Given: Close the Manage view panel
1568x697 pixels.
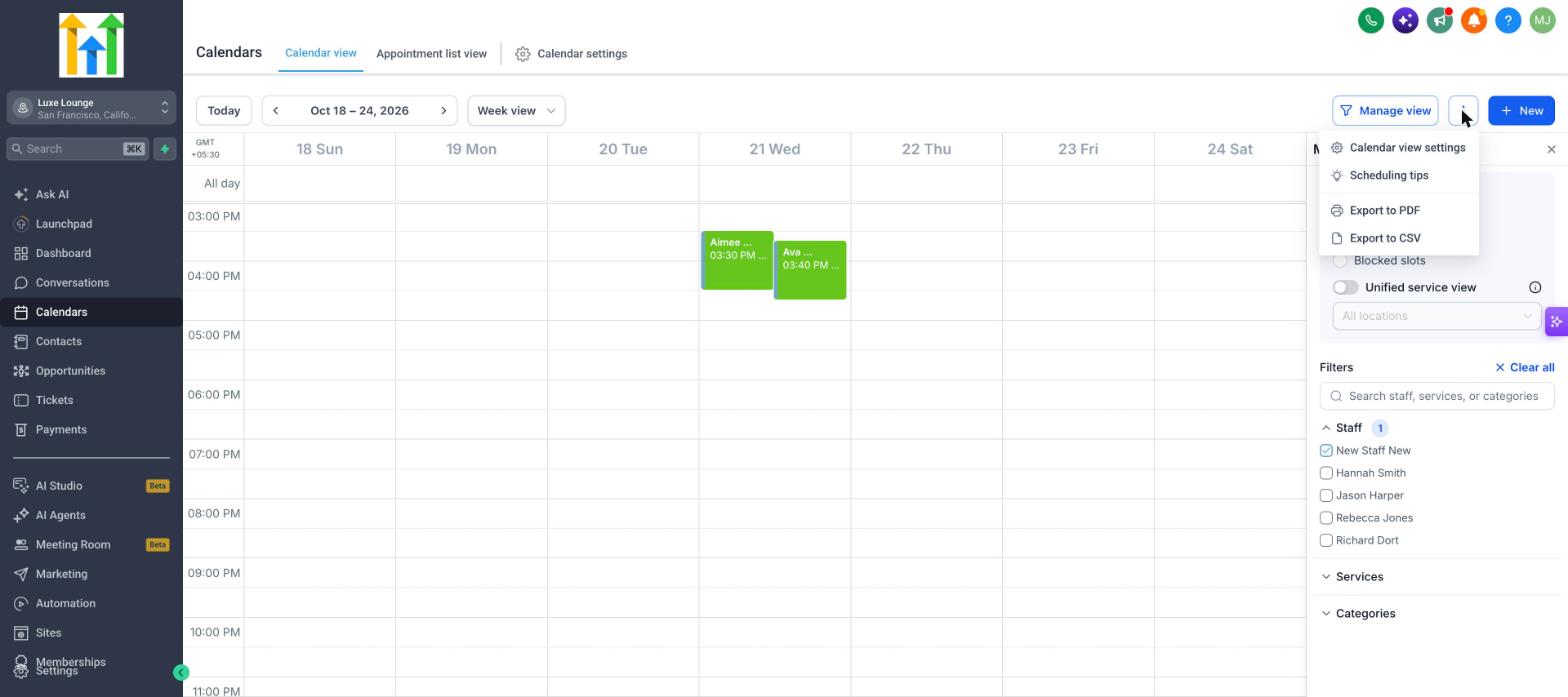Looking at the screenshot, I should (x=1551, y=149).
